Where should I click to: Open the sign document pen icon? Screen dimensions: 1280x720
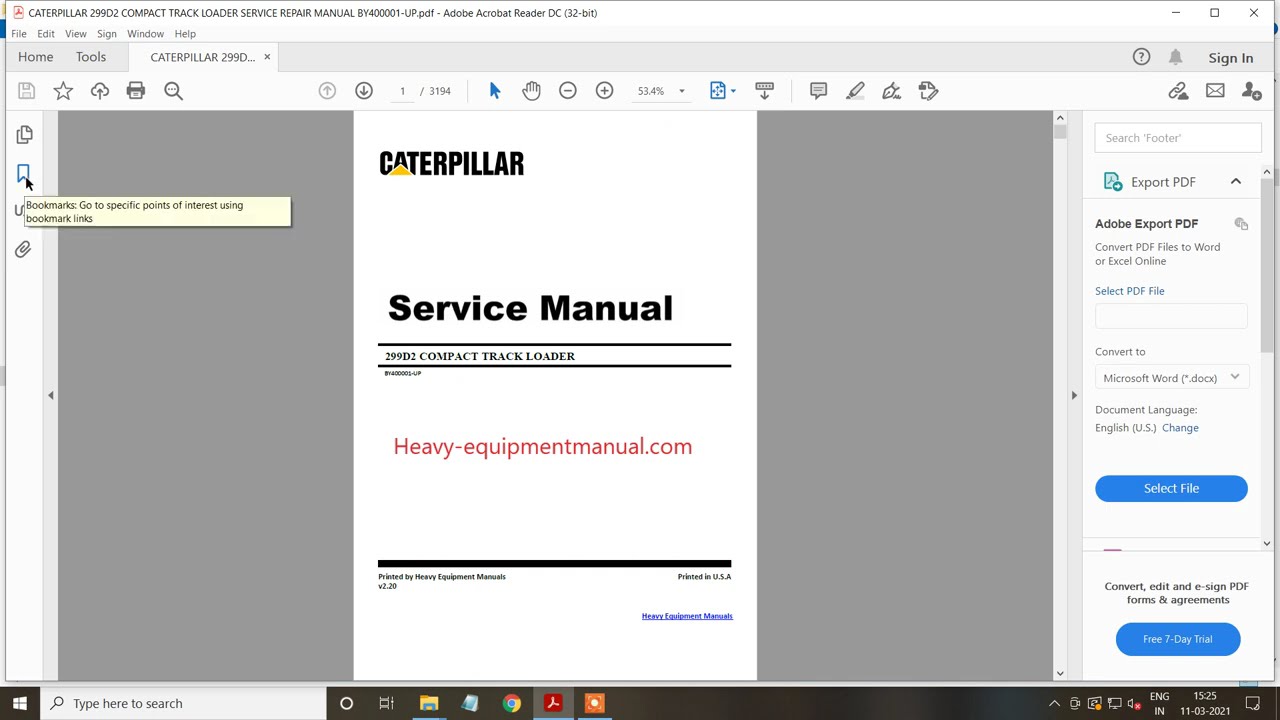(891, 91)
